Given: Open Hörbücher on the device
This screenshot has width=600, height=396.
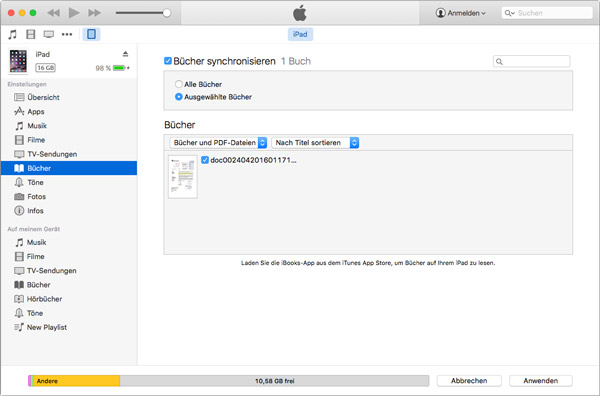Looking at the screenshot, I should (x=69, y=299).
